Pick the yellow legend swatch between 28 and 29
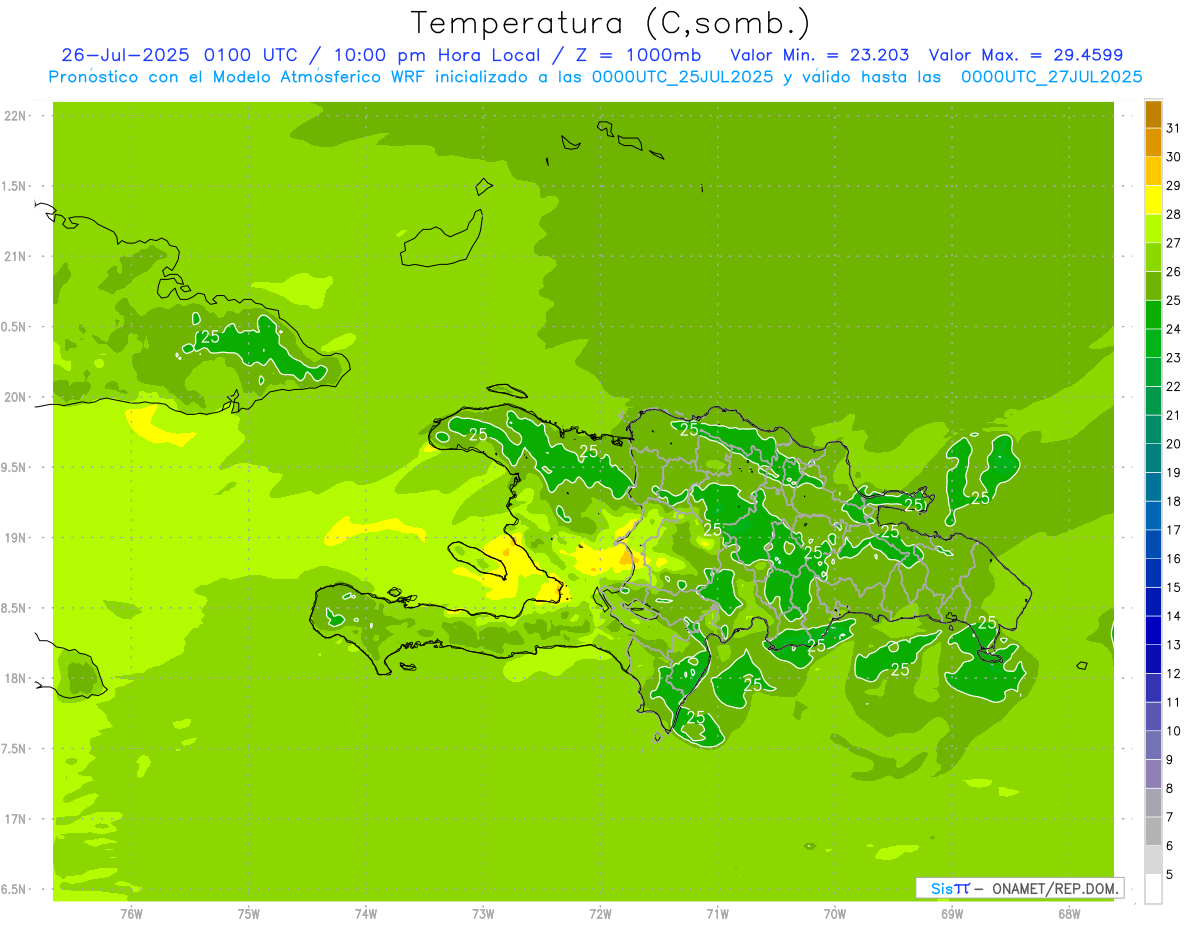The width and height of the screenshot is (1200, 927). [1153, 201]
